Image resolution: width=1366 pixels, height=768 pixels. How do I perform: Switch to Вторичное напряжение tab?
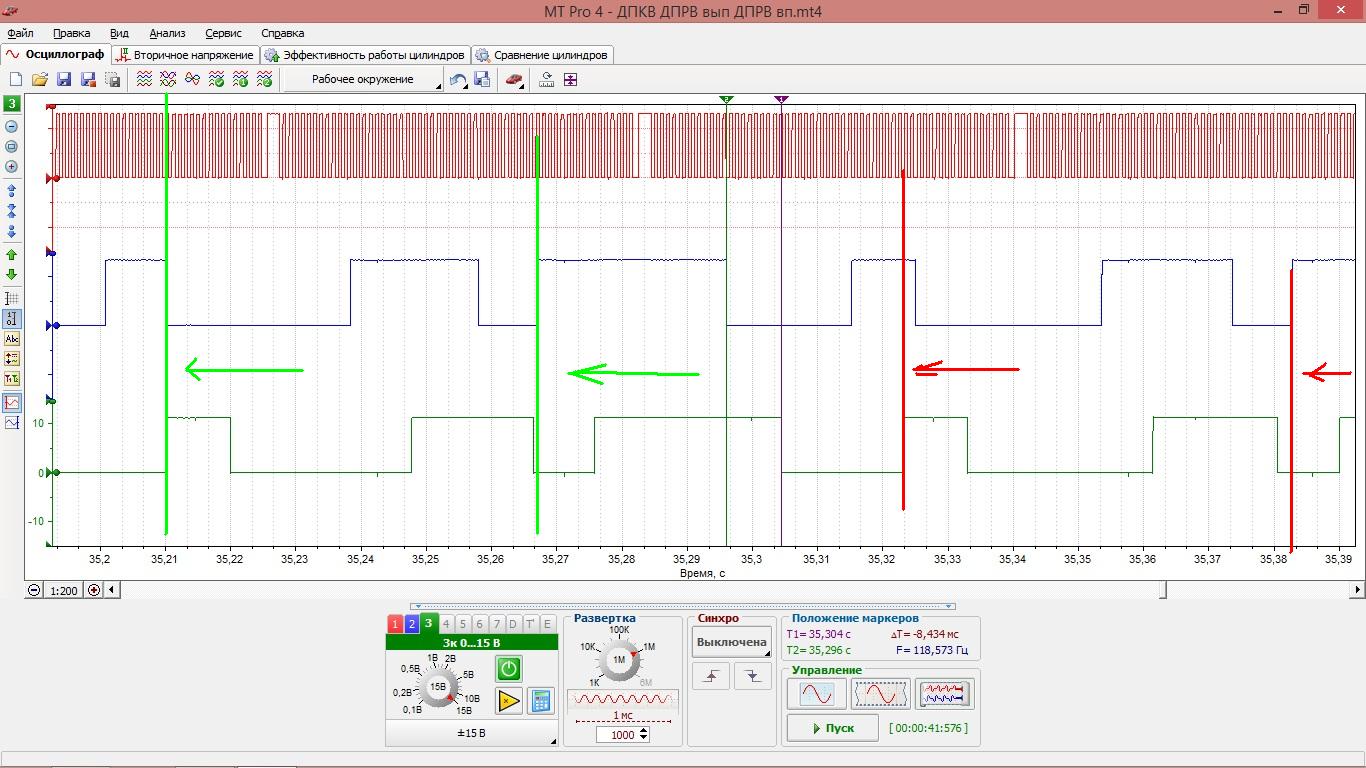(x=185, y=55)
